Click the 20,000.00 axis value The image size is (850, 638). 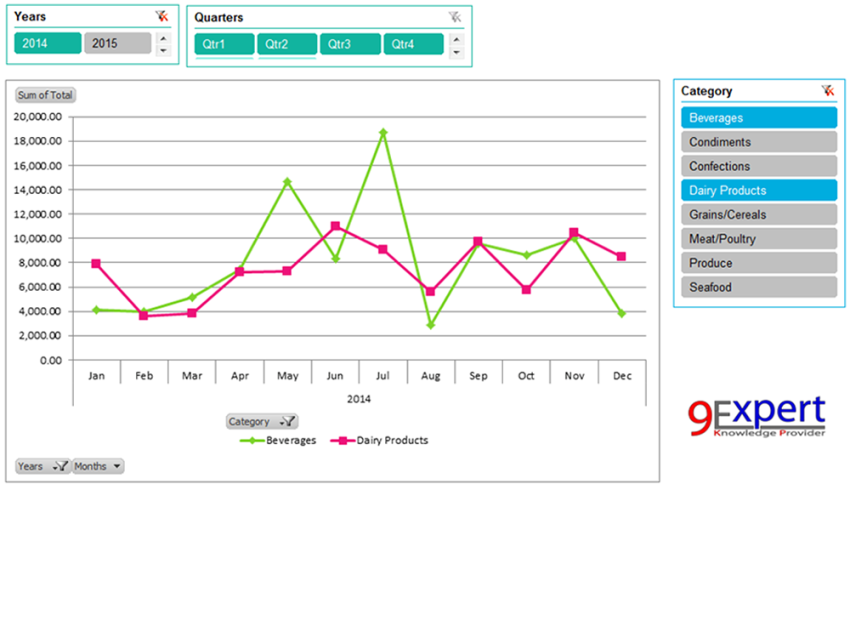click(x=38, y=117)
